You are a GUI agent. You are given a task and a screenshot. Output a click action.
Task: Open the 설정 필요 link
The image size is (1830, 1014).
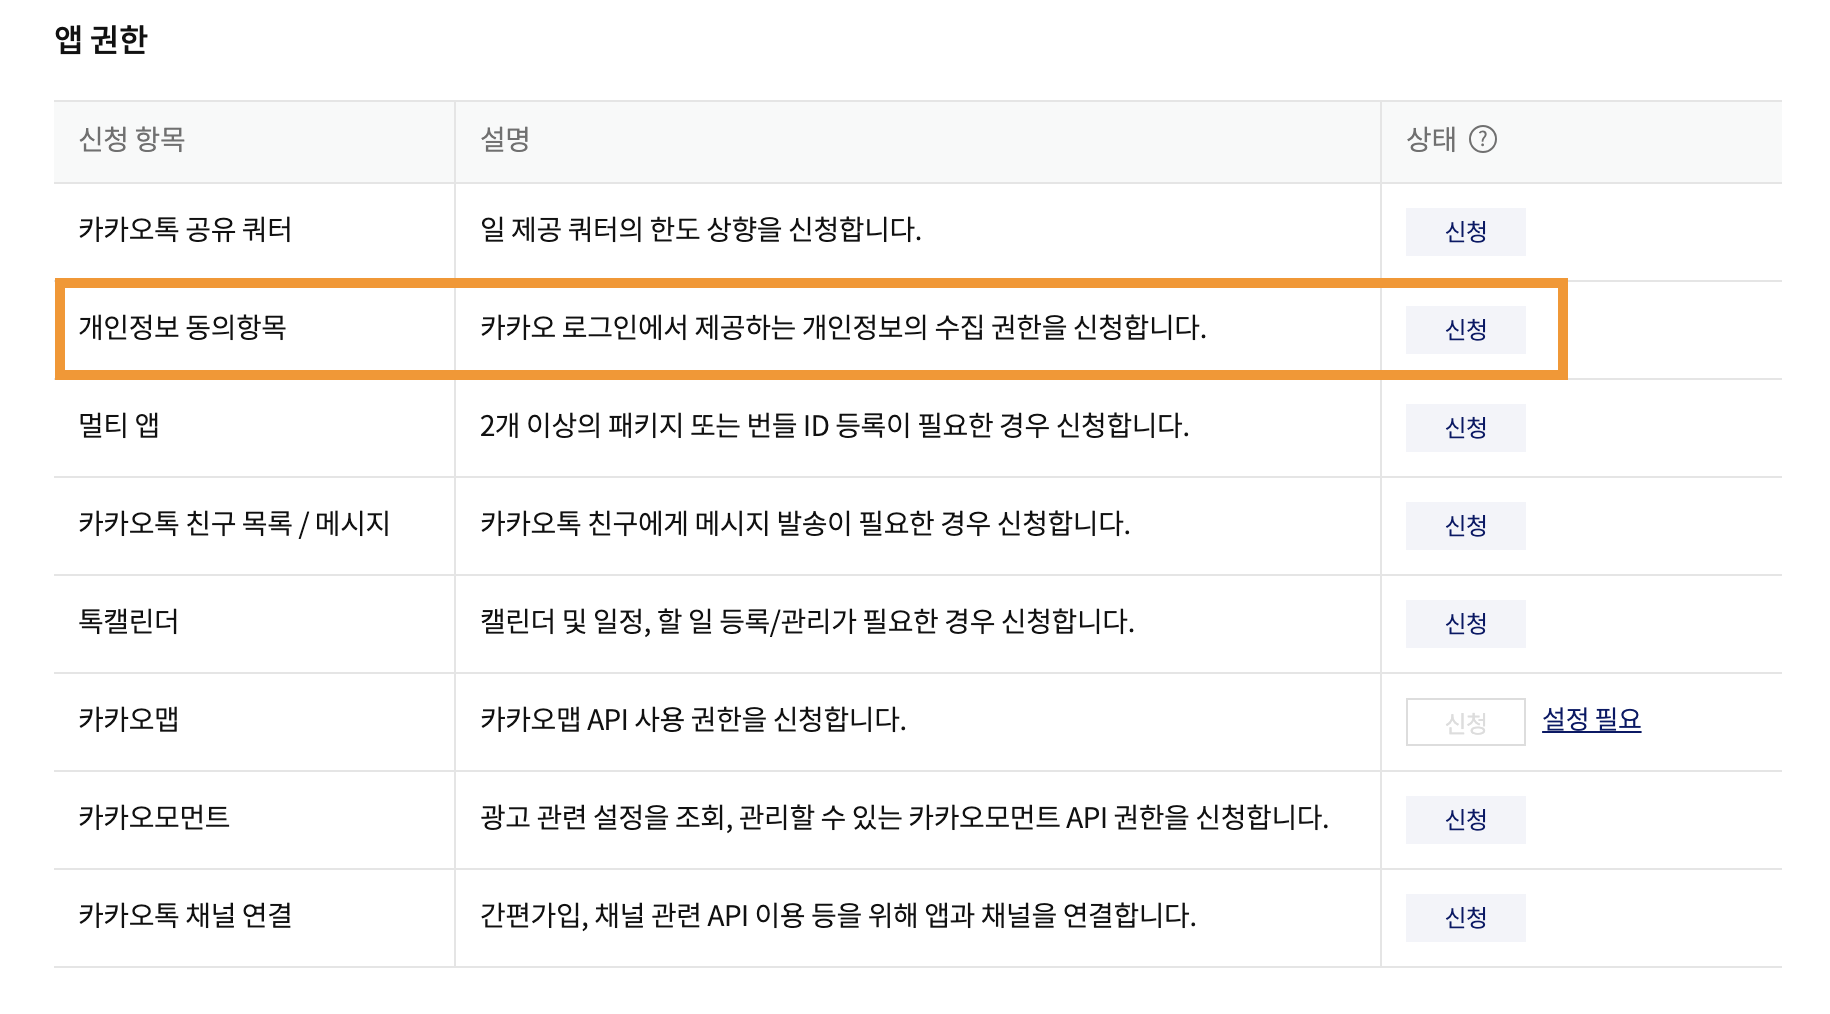1591,720
